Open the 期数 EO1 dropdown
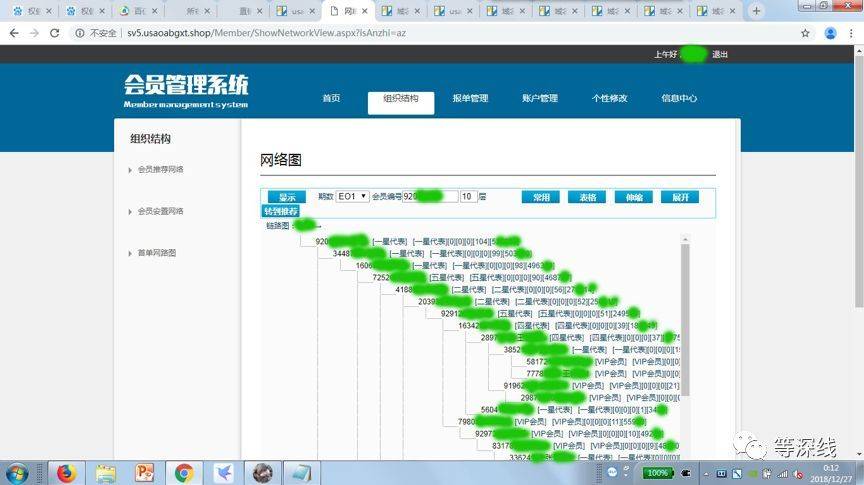864x485 pixels. click(x=352, y=197)
